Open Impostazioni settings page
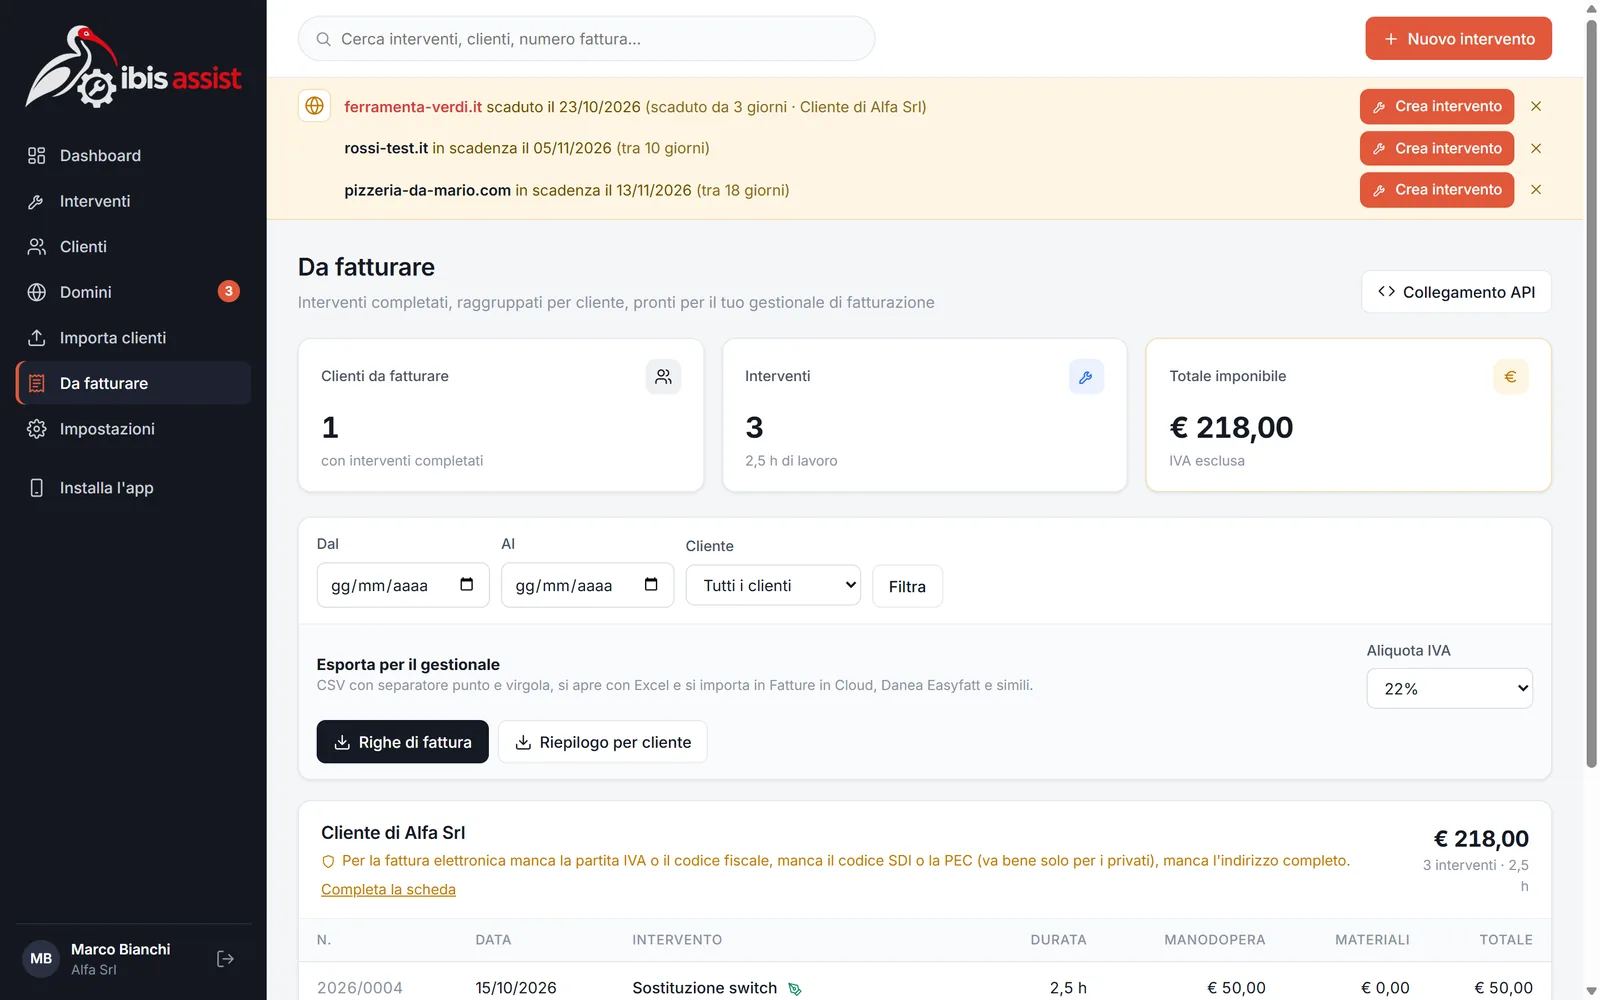1600x1000 pixels. tap(133, 429)
